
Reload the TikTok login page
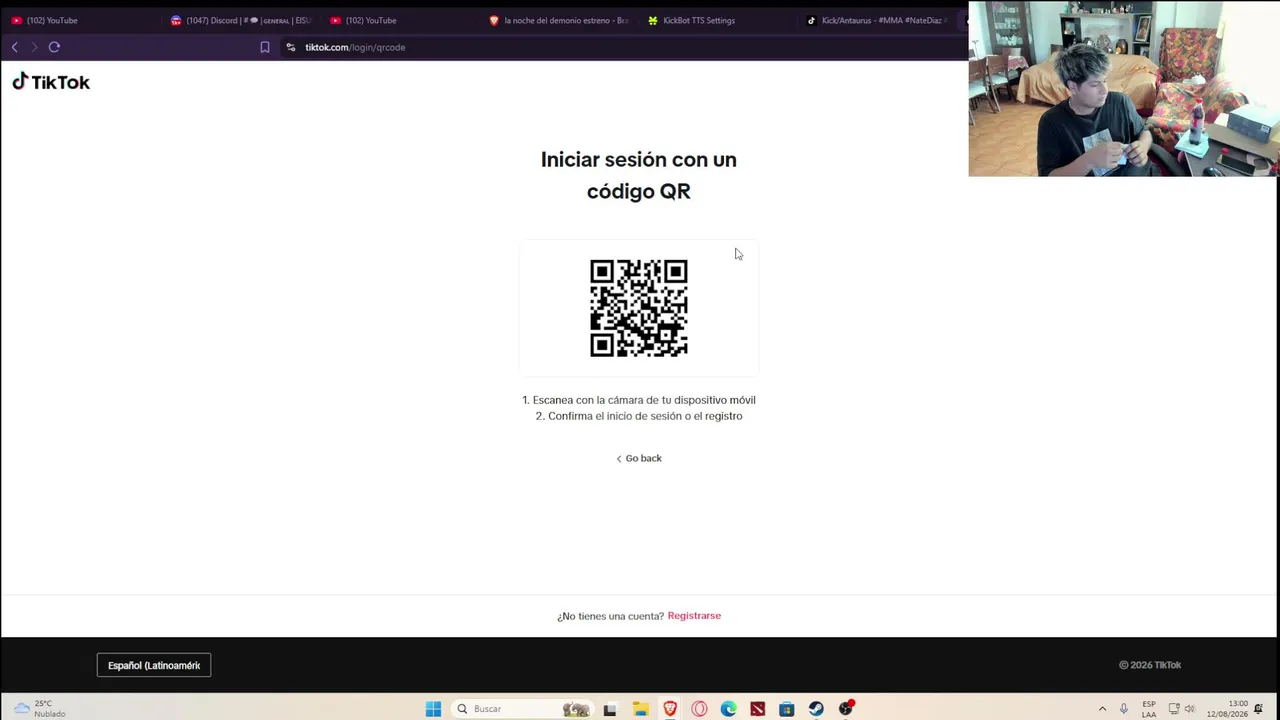coord(54,47)
